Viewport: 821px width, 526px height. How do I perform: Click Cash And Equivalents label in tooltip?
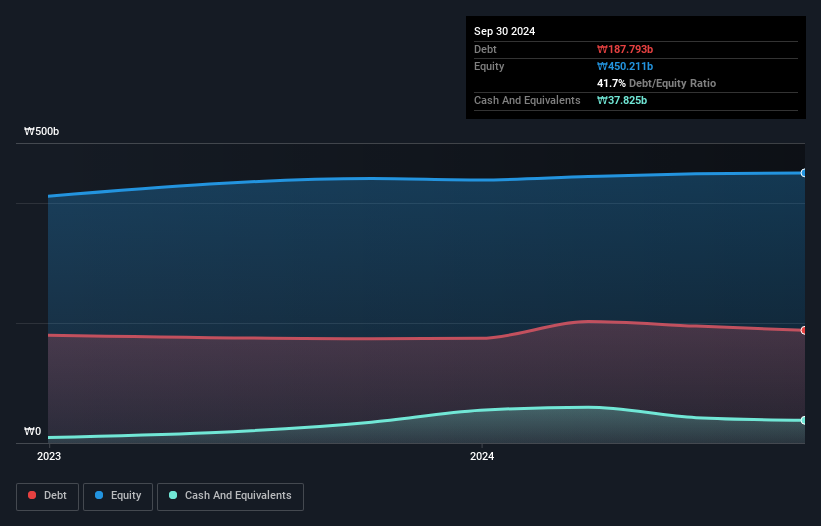[x=527, y=100]
